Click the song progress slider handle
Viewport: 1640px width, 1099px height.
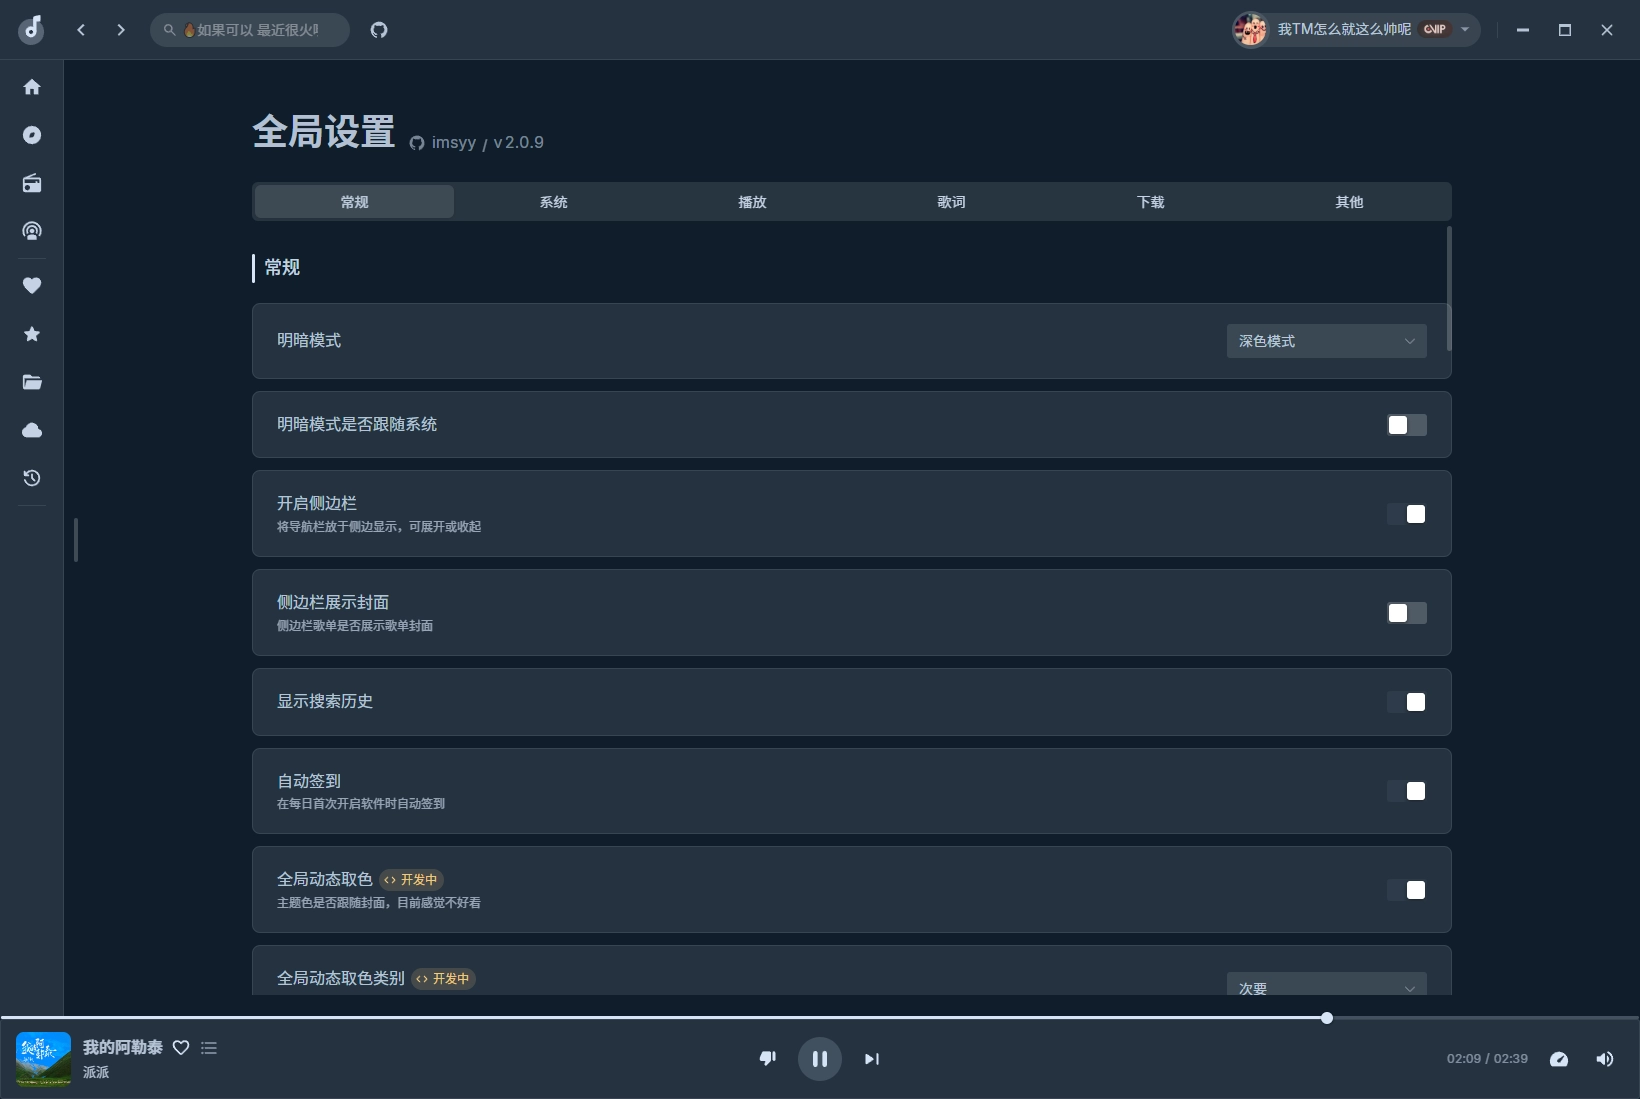(x=1327, y=1018)
